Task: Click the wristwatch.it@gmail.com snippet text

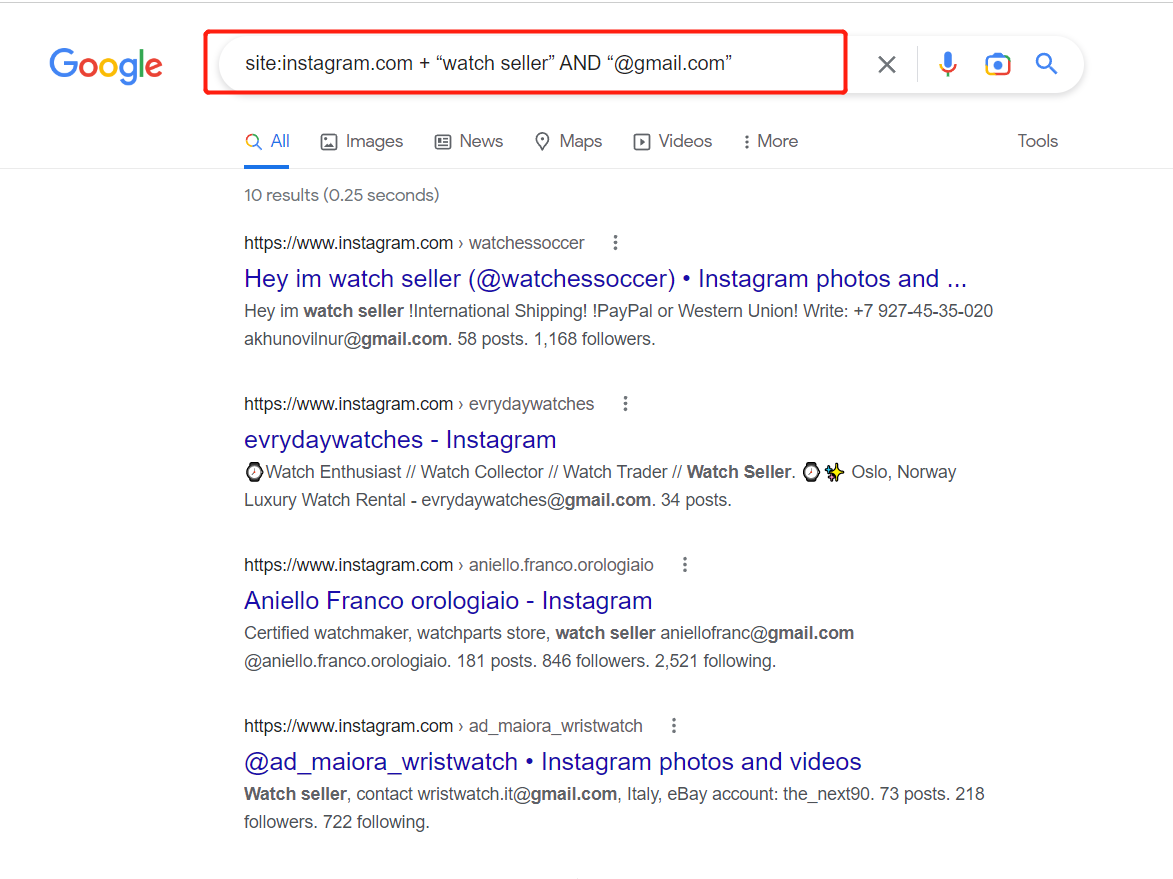Action: click(x=517, y=794)
